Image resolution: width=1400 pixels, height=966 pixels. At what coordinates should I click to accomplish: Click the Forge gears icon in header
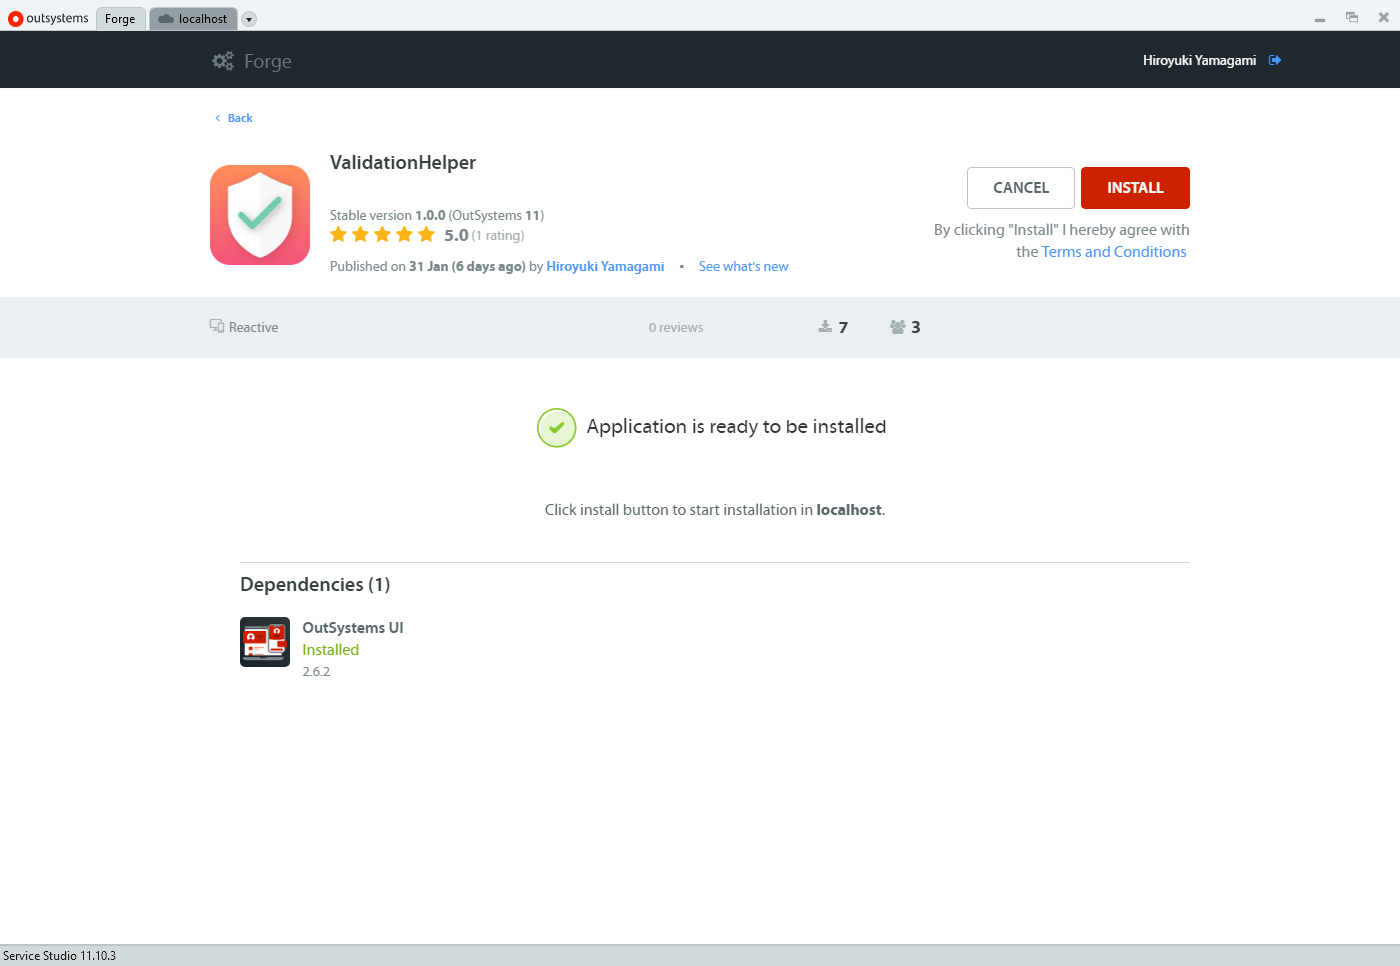point(223,61)
